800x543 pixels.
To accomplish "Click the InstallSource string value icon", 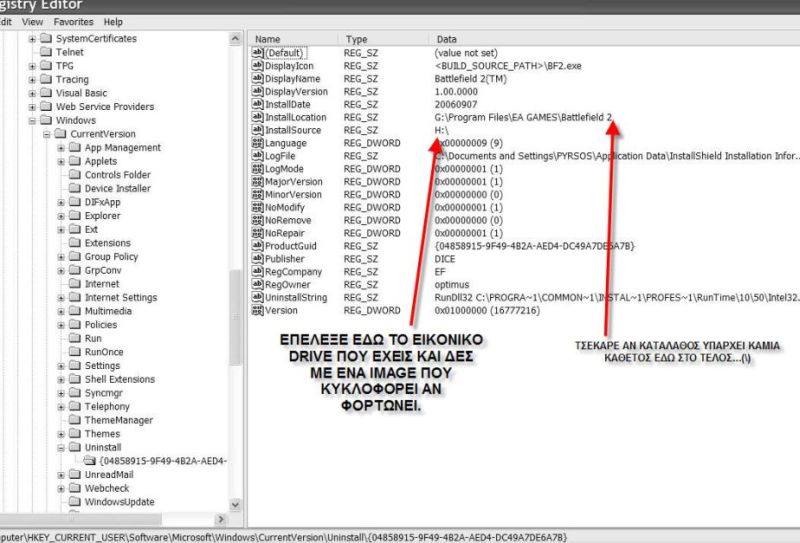I will (x=258, y=130).
